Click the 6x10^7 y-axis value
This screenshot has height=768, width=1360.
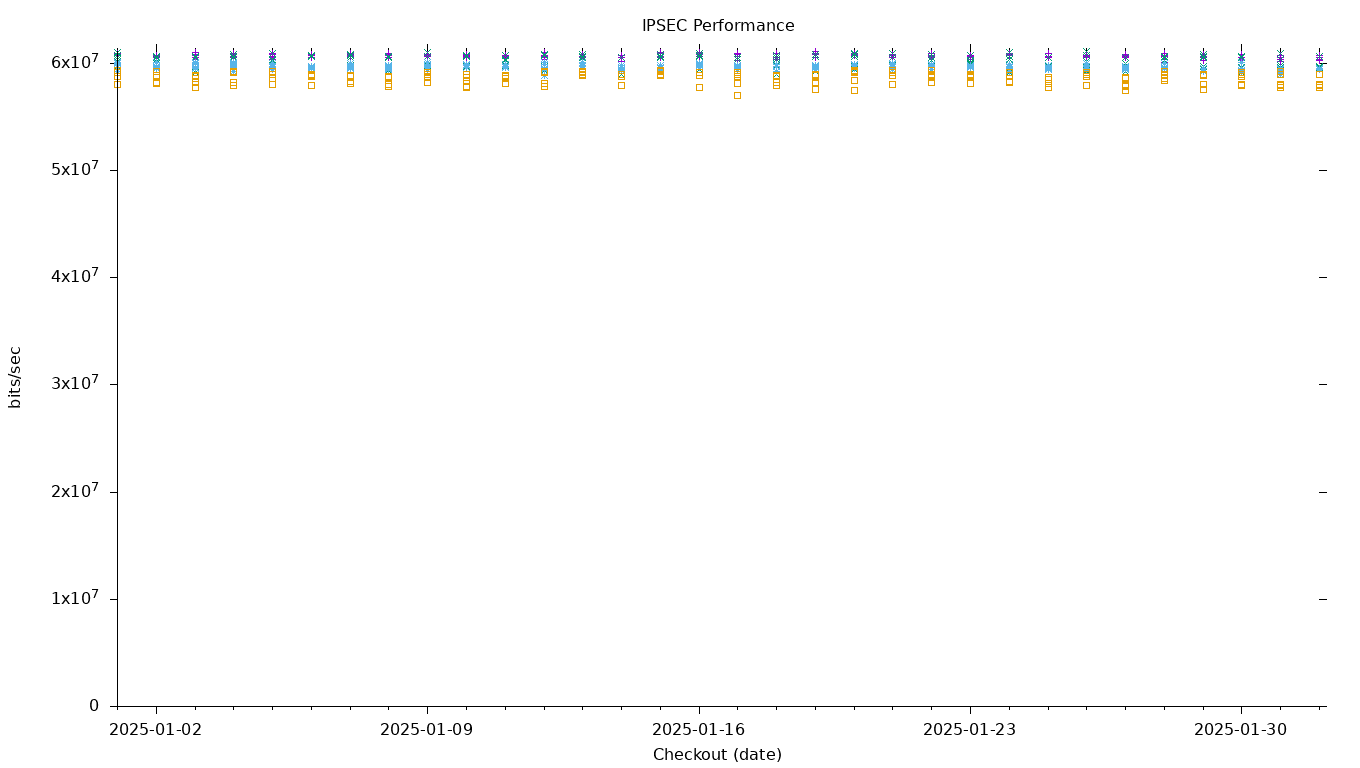click(75, 62)
